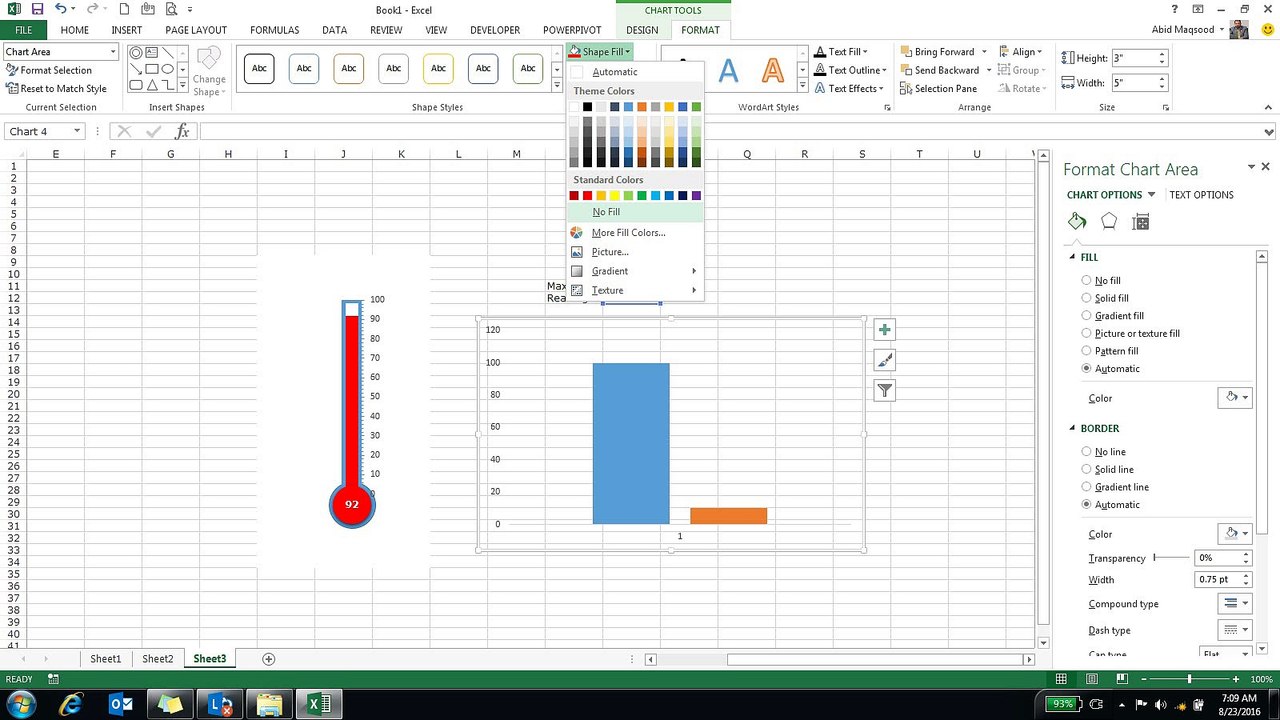
Task: Open Internet Explorer from taskbar
Action: point(71,704)
